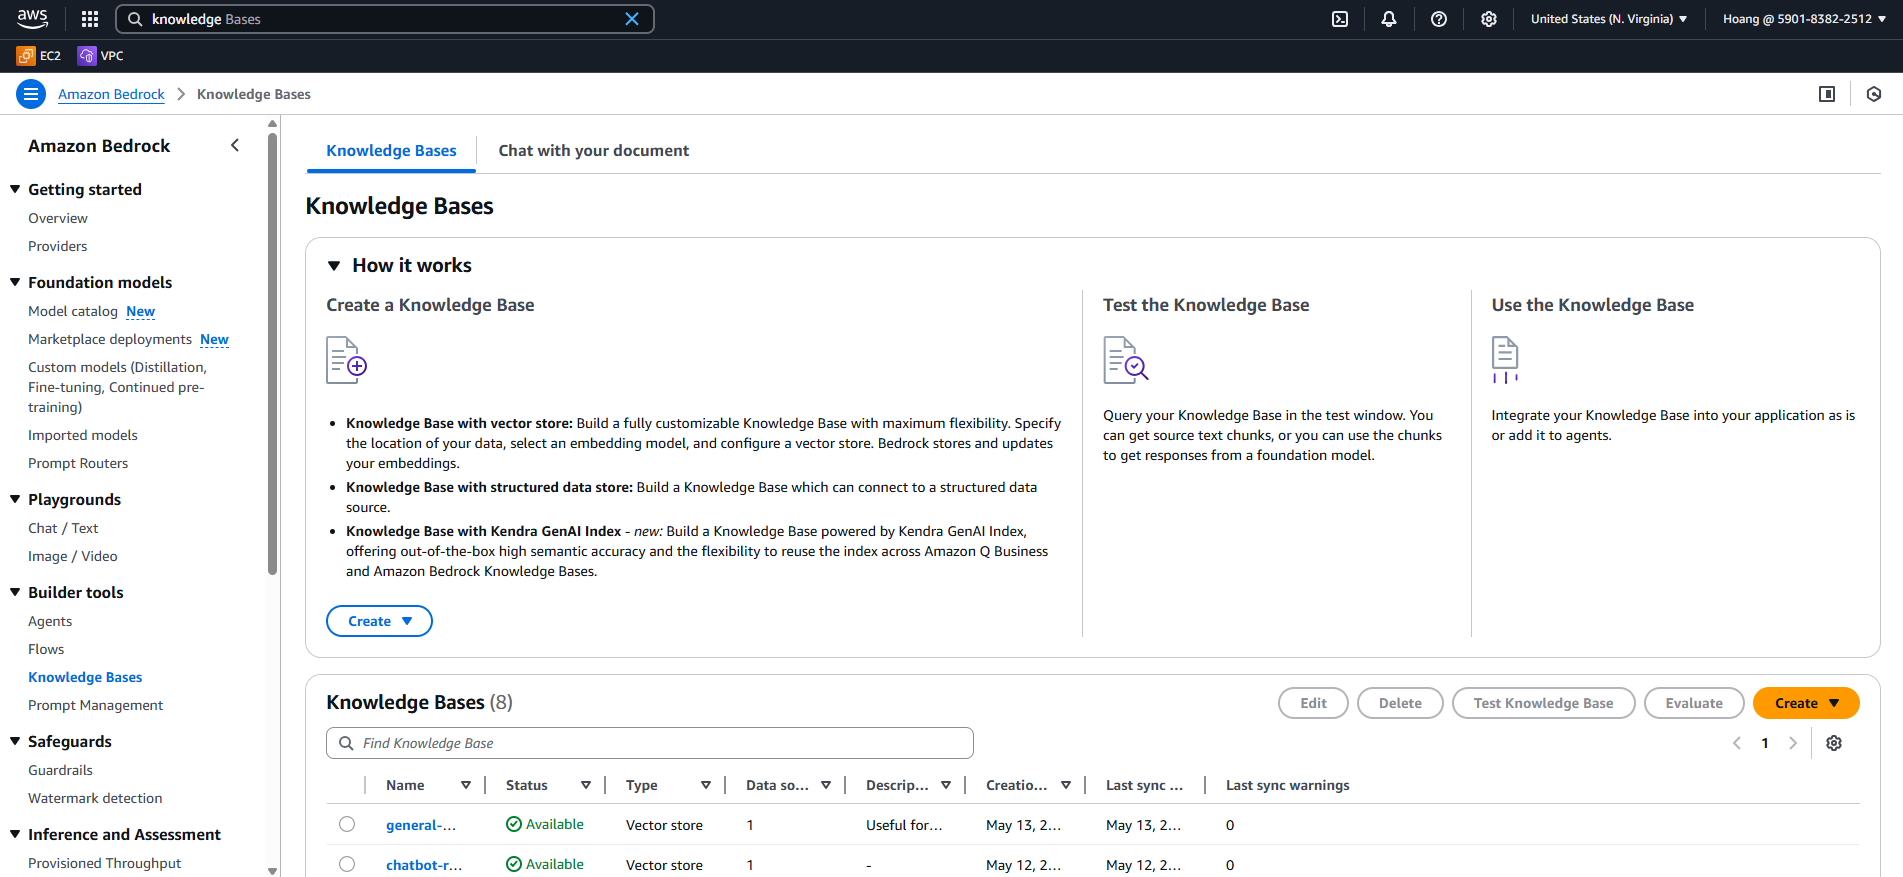Collapse the How it works section
This screenshot has height=877, width=1903.
point(334,266)
